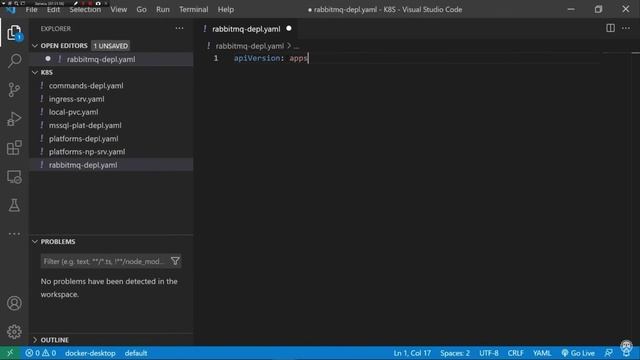Screen dimensions: 640x360
Task: Open editor More Actions ellipsis
Action: coord(626,28)
